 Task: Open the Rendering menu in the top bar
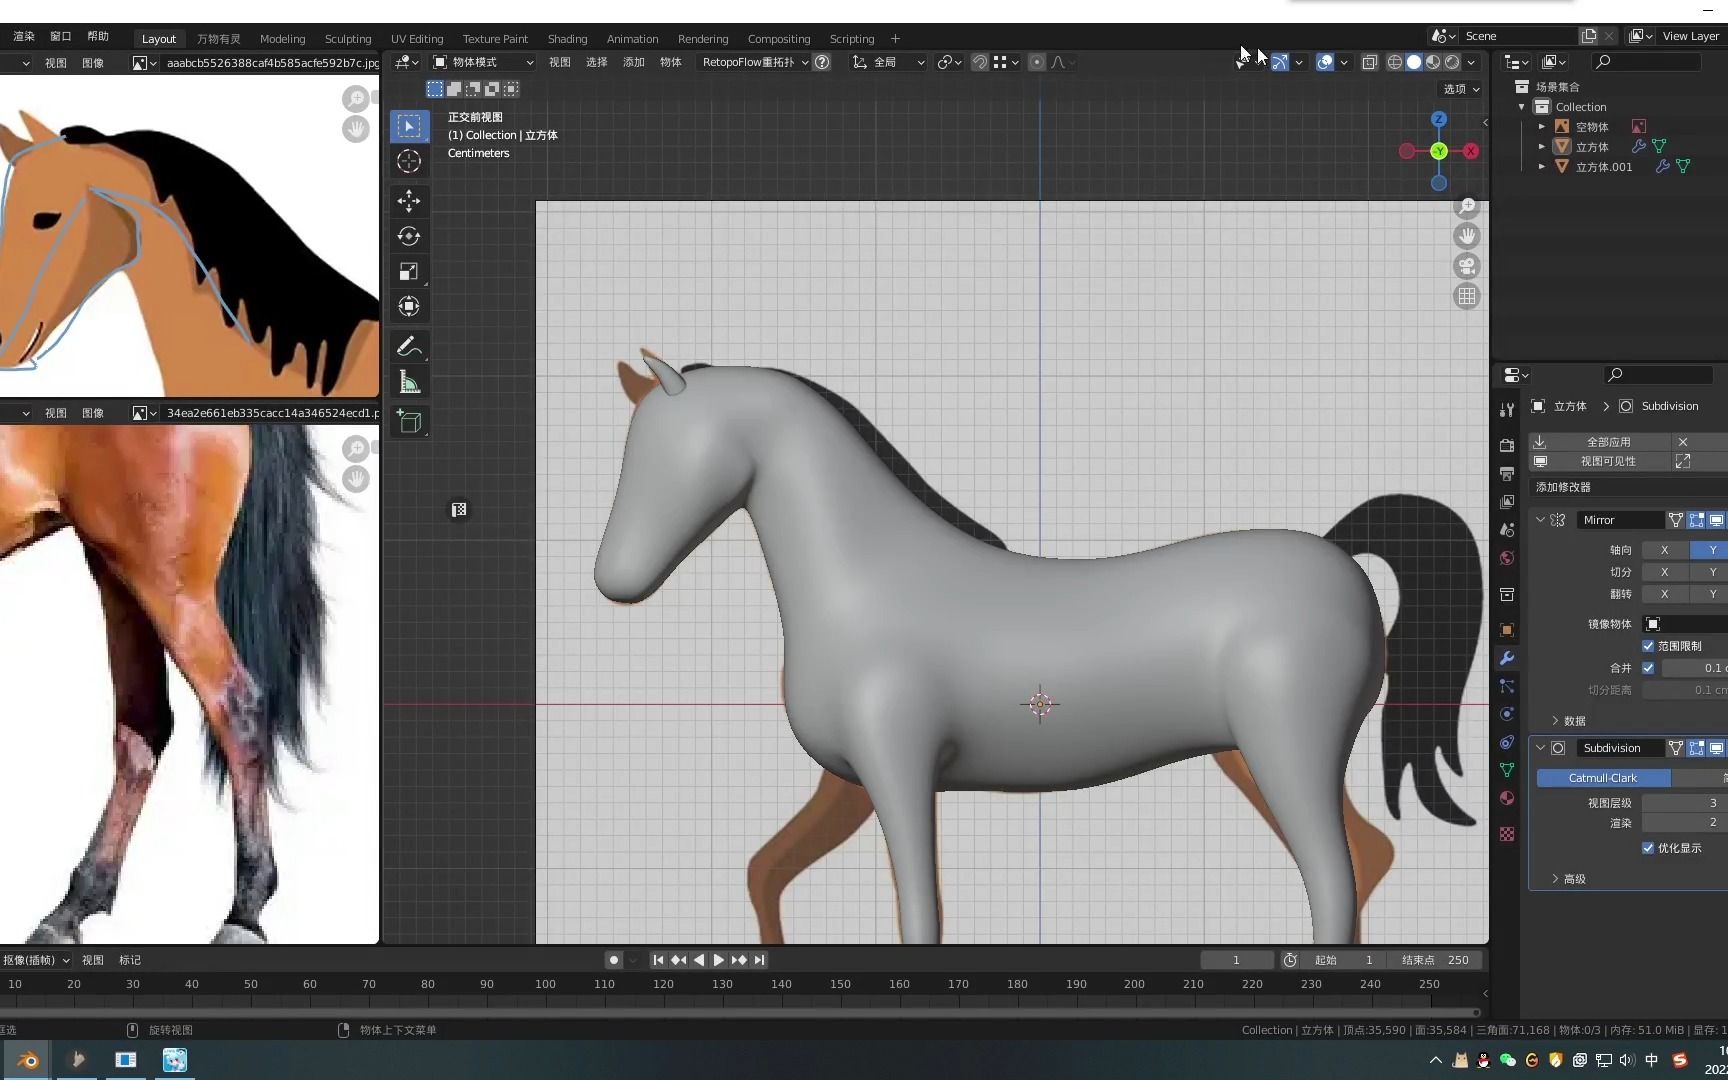point(703,38)
